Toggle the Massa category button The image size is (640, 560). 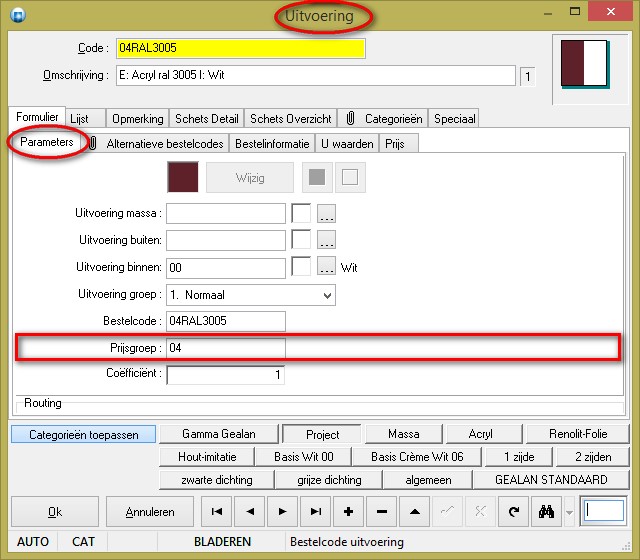(404, 434)
